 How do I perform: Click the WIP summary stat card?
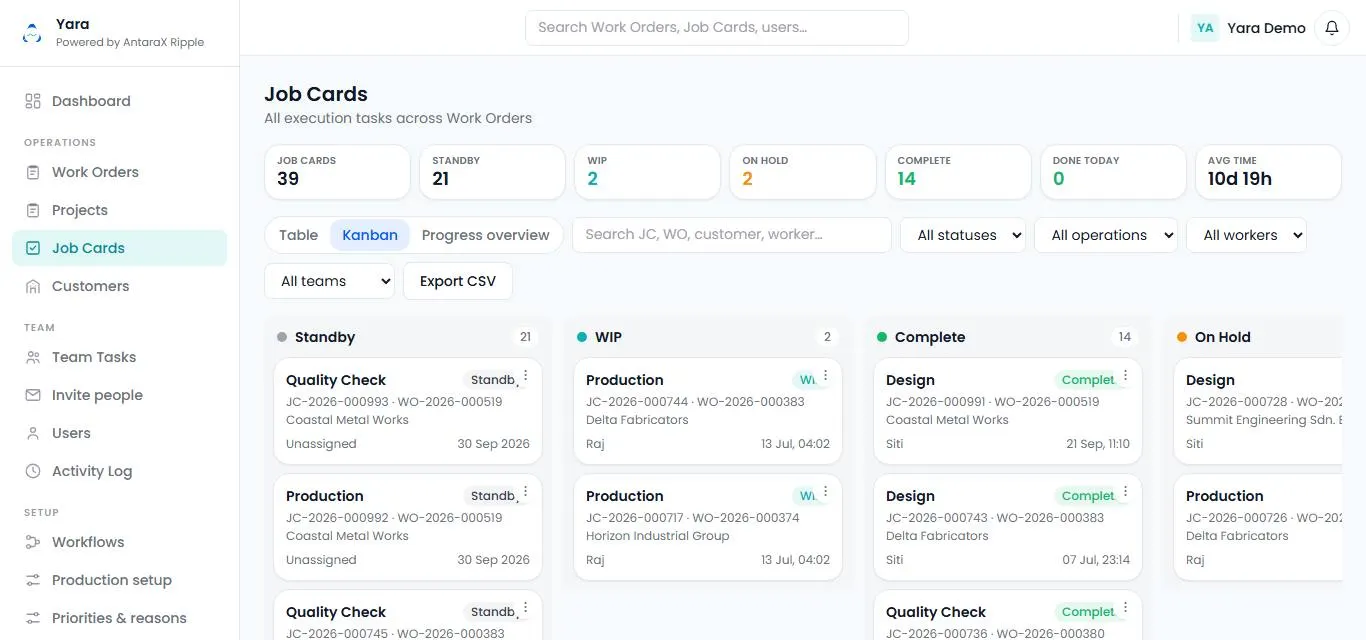click(647, 172)
